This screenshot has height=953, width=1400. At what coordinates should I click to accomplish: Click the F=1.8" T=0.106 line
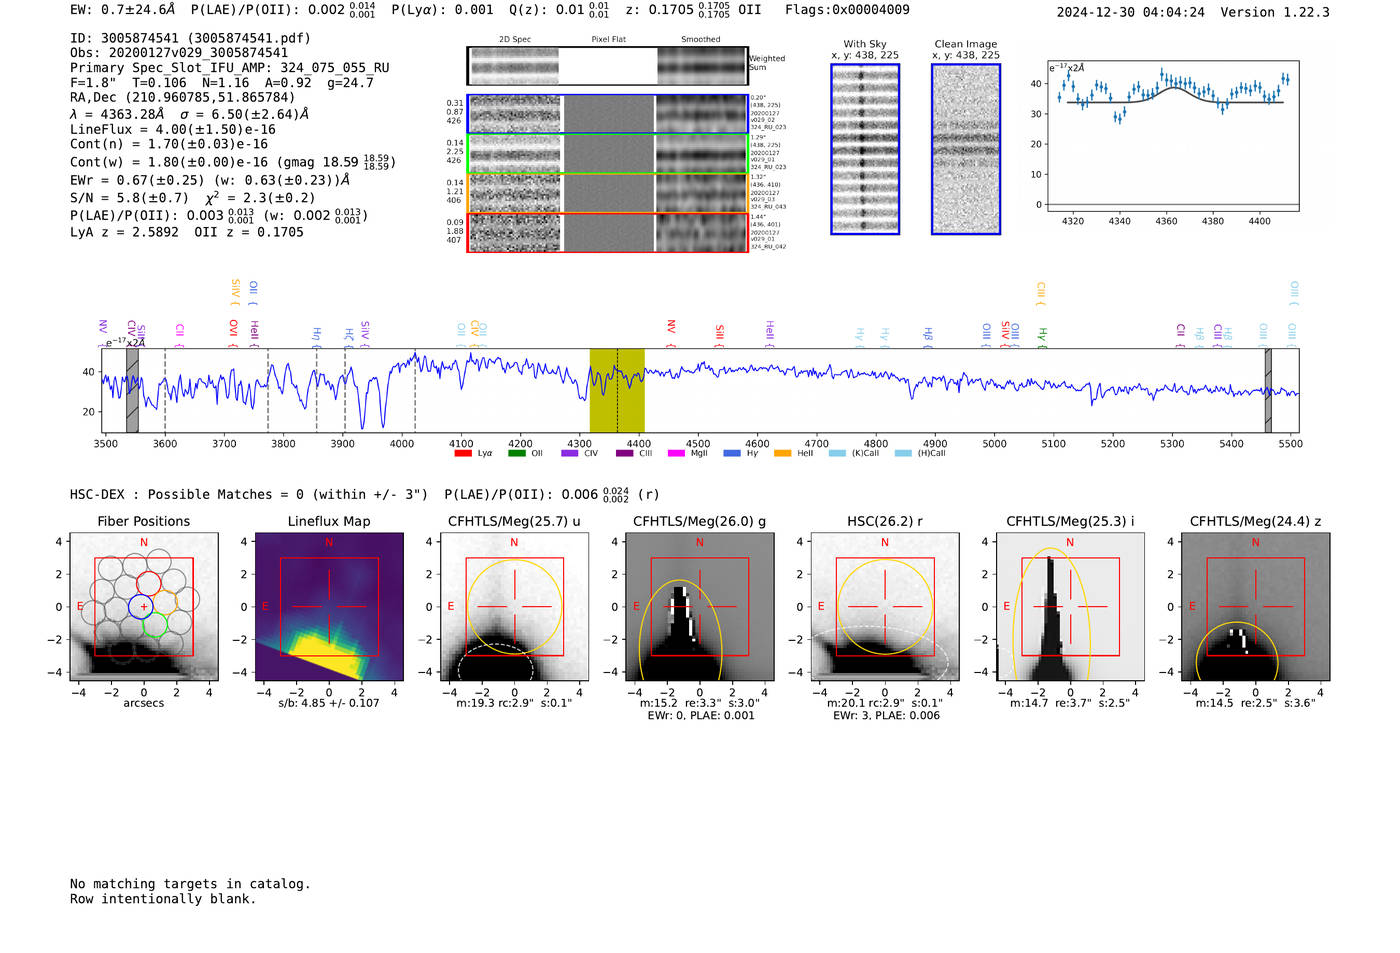coord(222,83)
